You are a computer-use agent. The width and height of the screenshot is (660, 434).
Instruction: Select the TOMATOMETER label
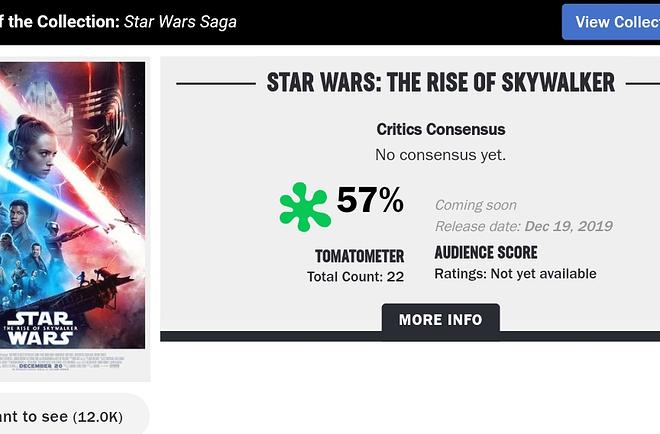click(x=359, y=256)
